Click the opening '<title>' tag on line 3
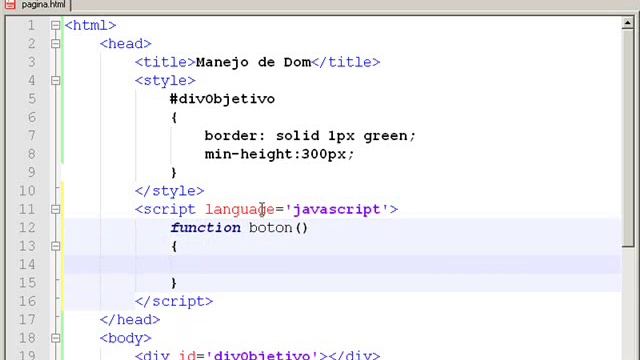The image size is (640, 360). [165, 62]
